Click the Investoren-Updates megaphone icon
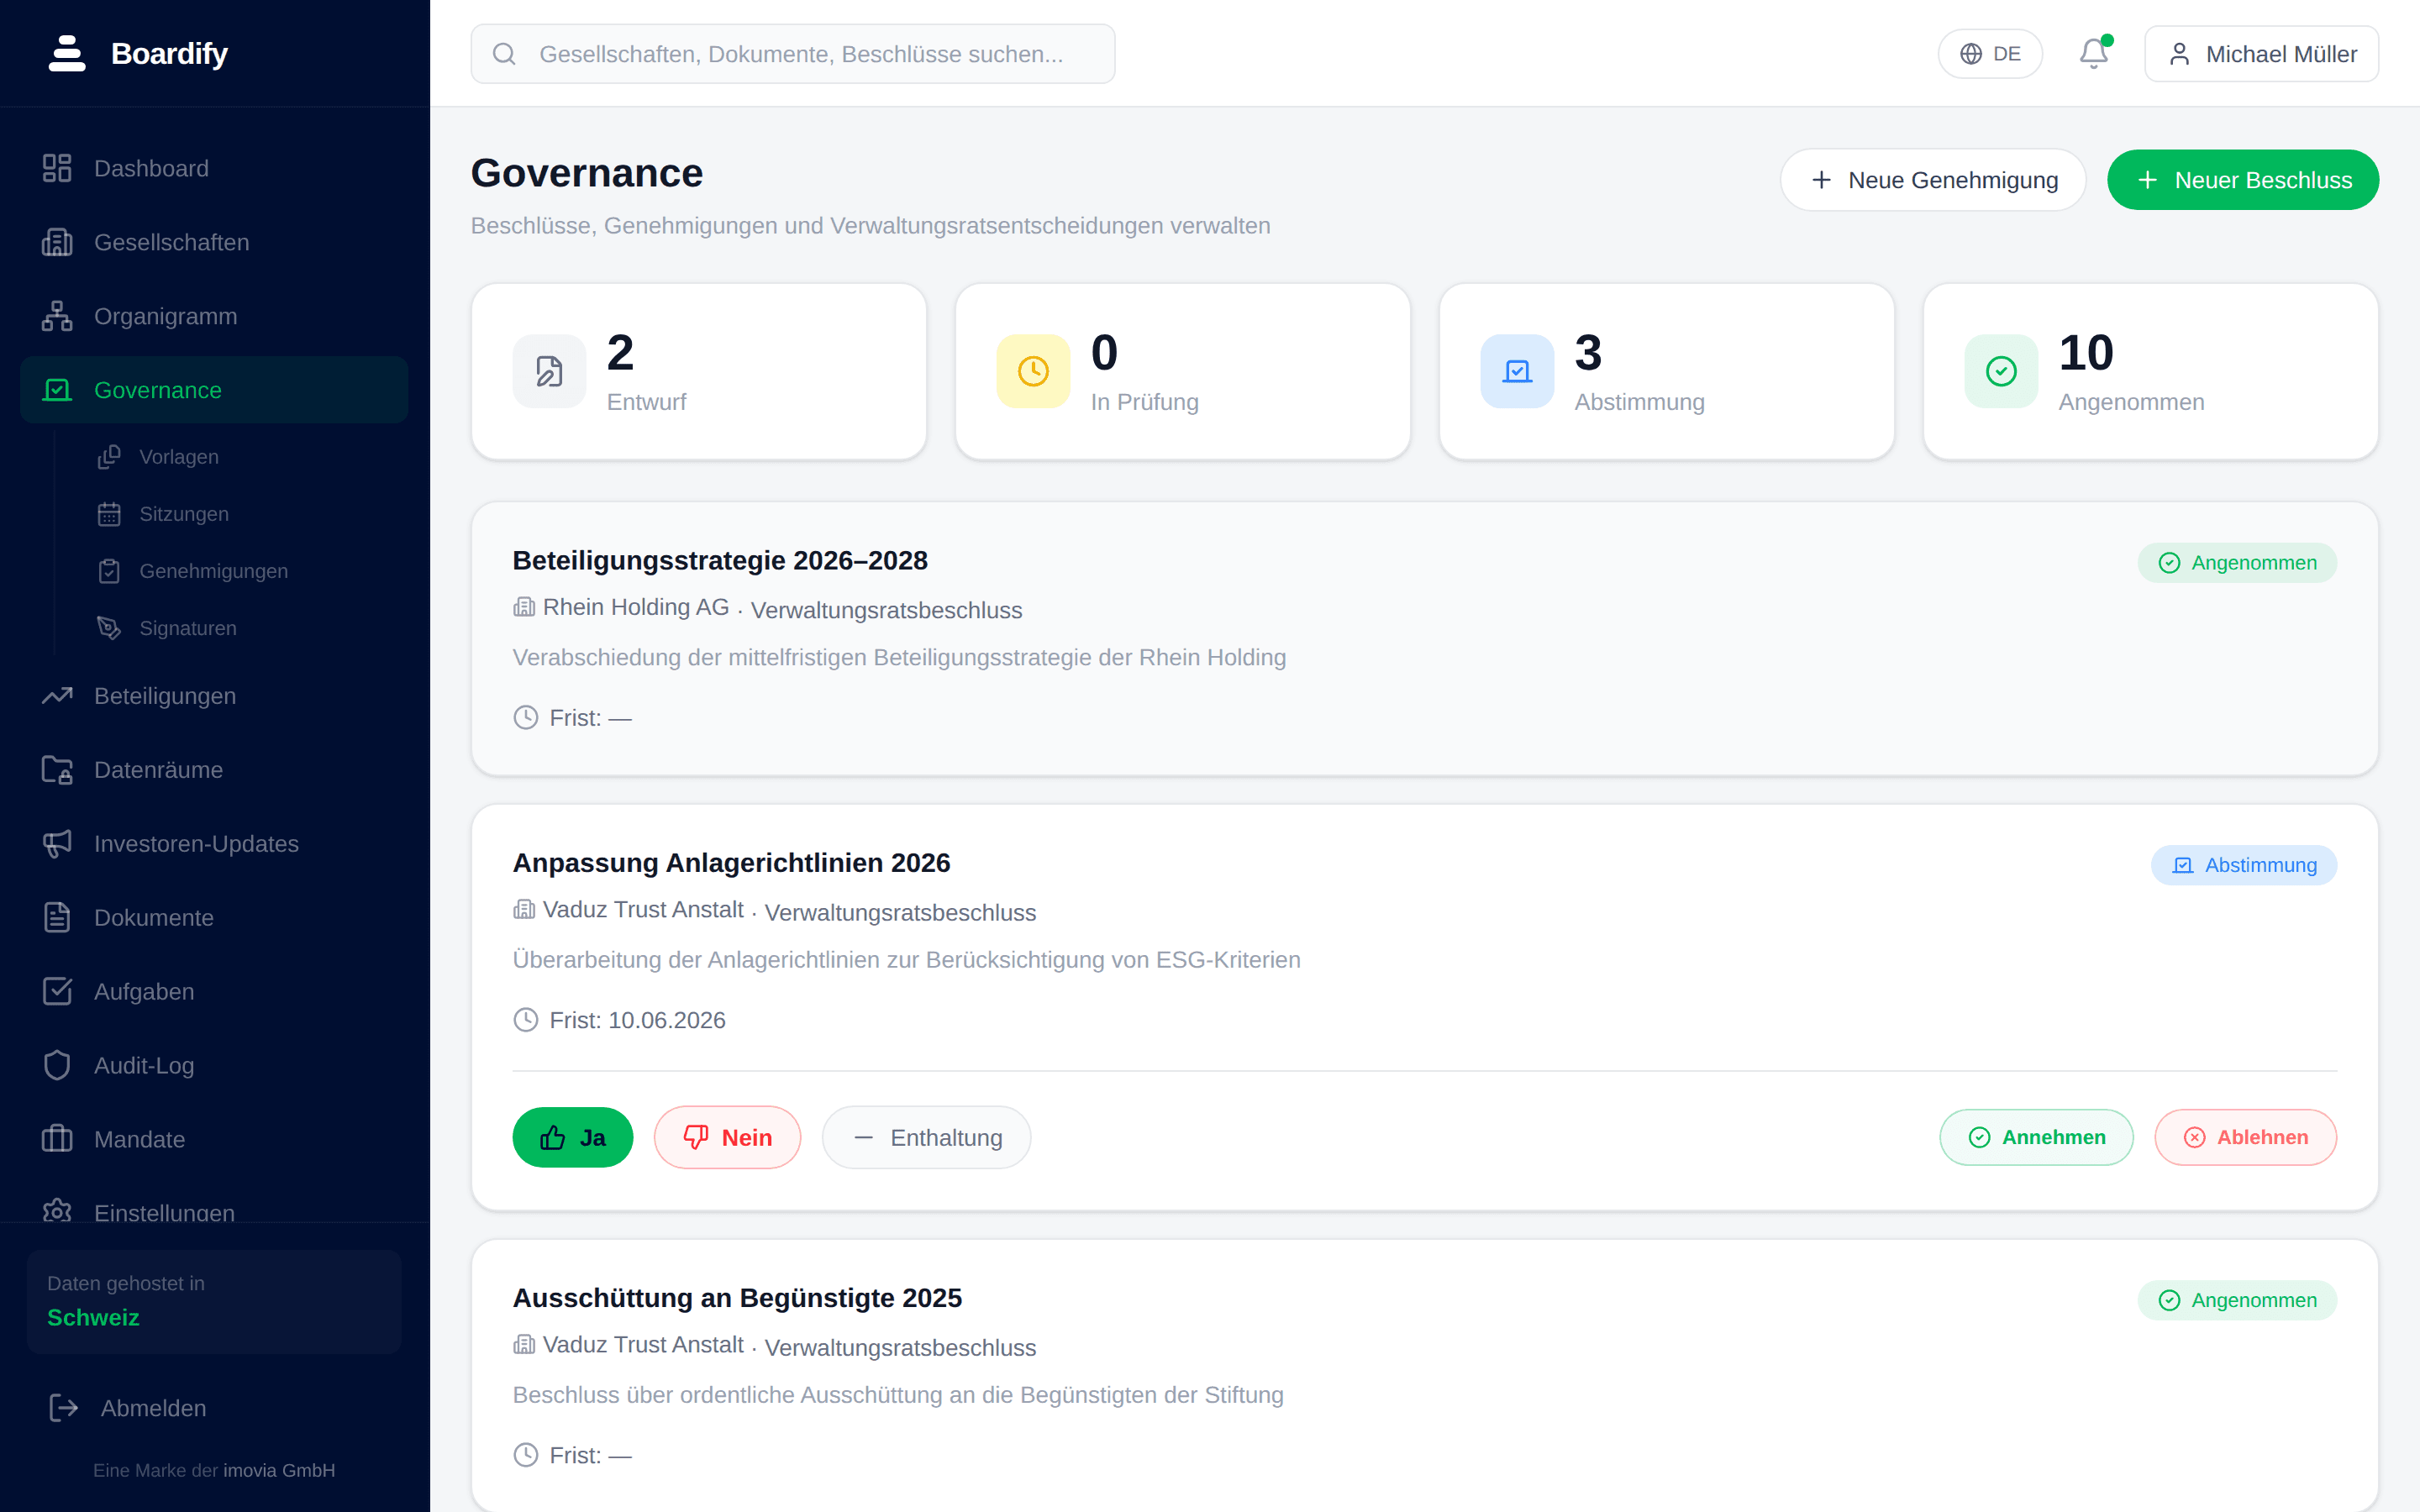The image size is (2420, 1512). pyautogui.click(x=57, y=844)
